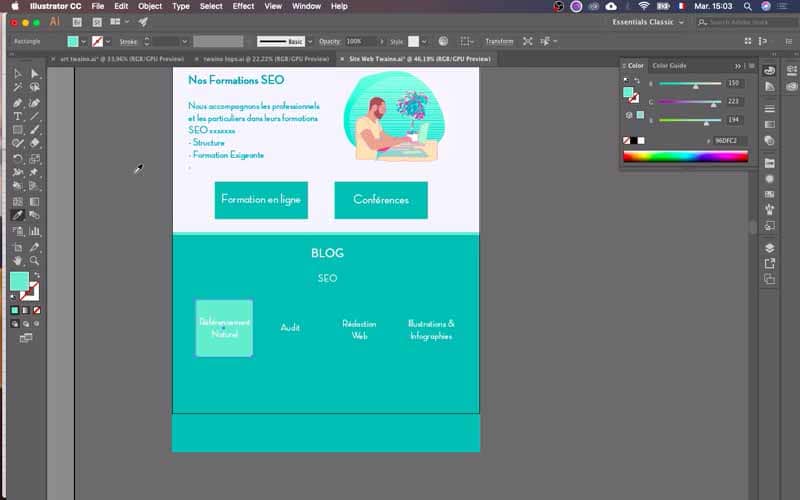Image resolution: width=800 pixels, height=500 pixels.
Task: Open the Object menu
Action: tap(150, 6)
